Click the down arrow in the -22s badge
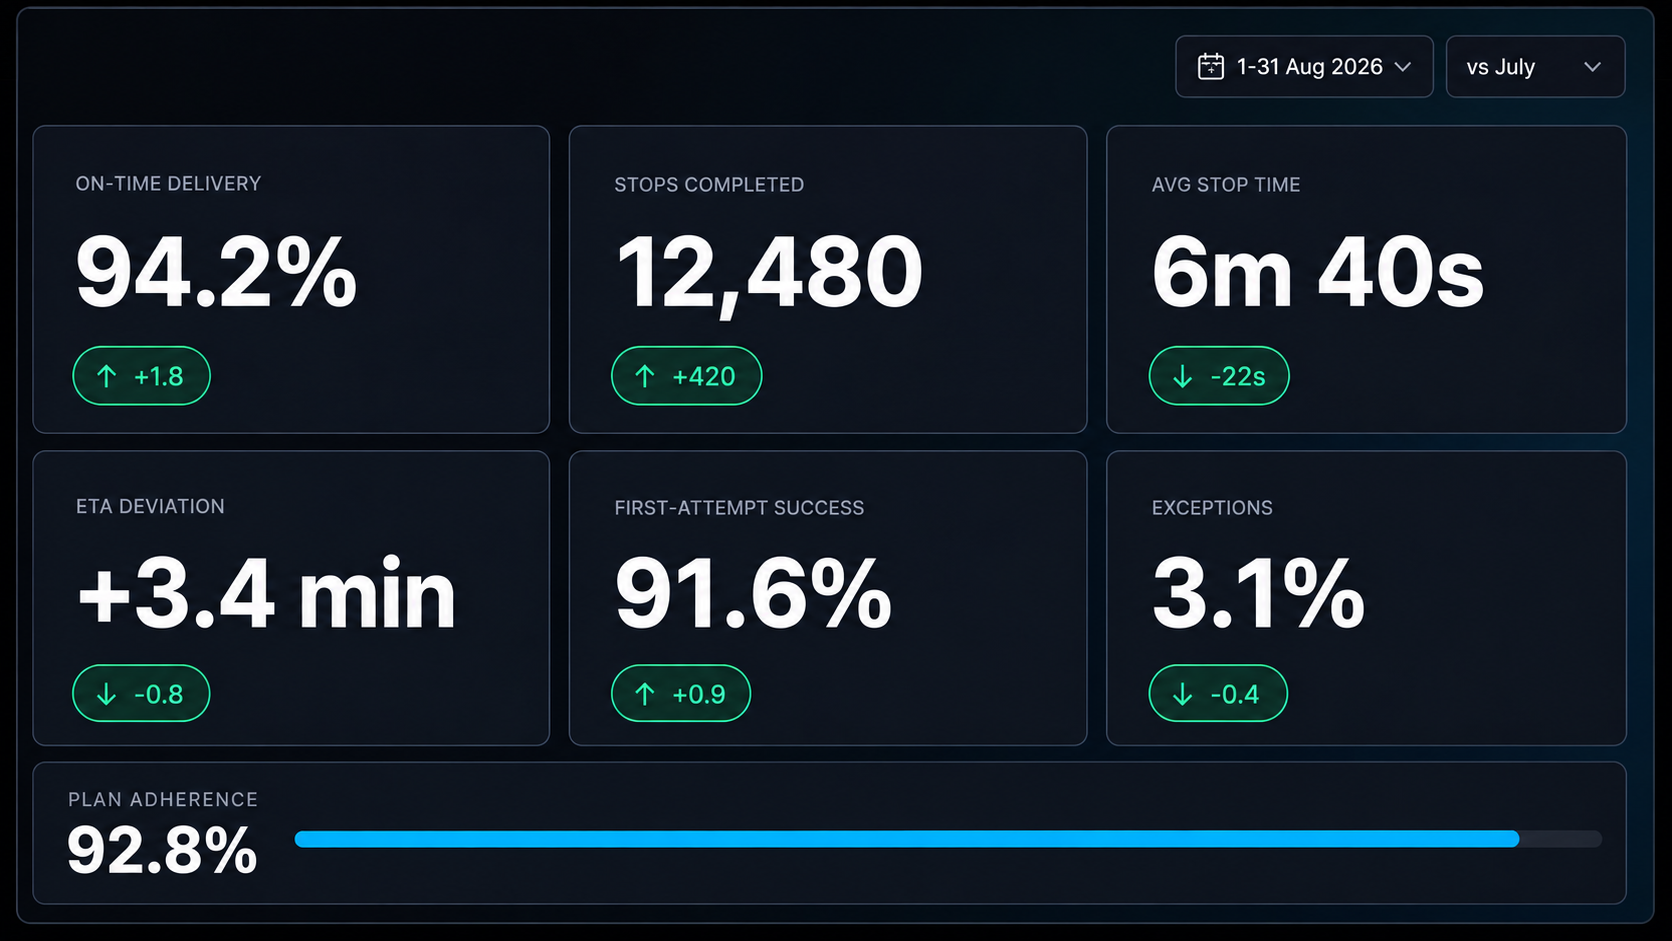 [x=1183, y=376]
